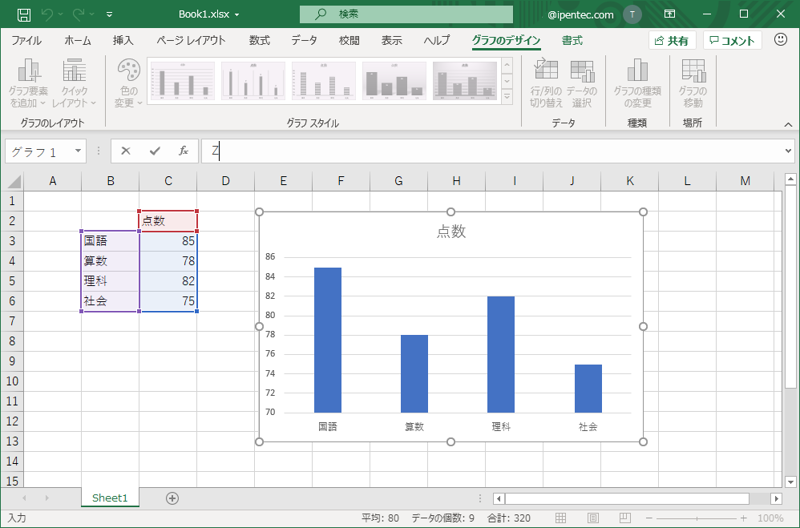Click the 点数 header cell
Image resolution: width=800 pixels, height=528 pixels.
pyautogui.click(x=168, y=221)
